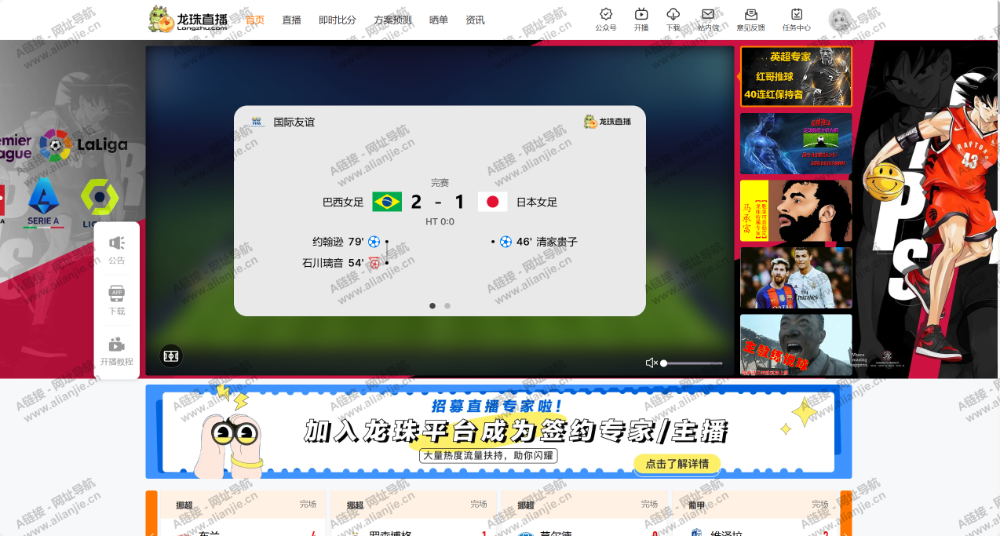The height and width of the screenshot is (536, 1000).
Task: Click the Longzhu live dragon logo
Action: [x=188, y=19]
